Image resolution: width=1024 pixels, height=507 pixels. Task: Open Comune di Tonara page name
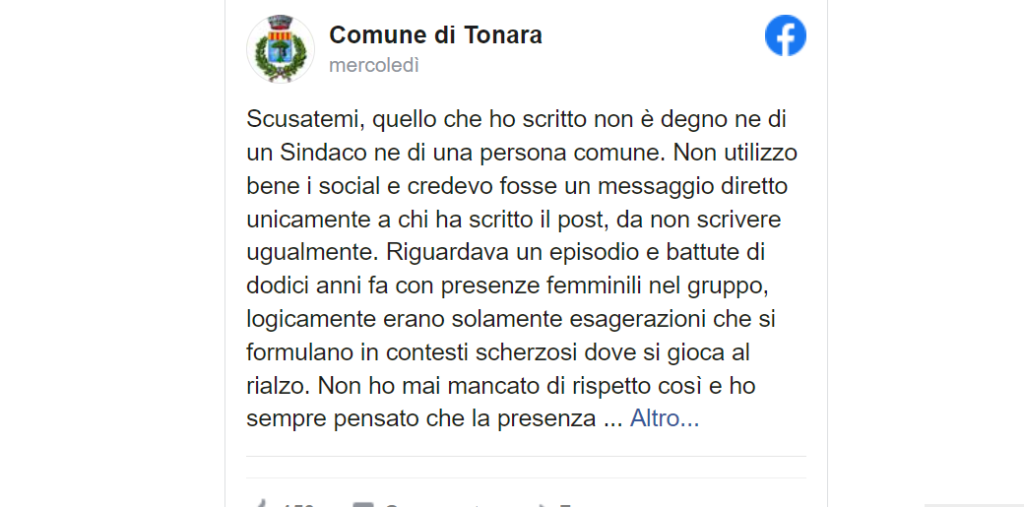[x=436, y=35]
